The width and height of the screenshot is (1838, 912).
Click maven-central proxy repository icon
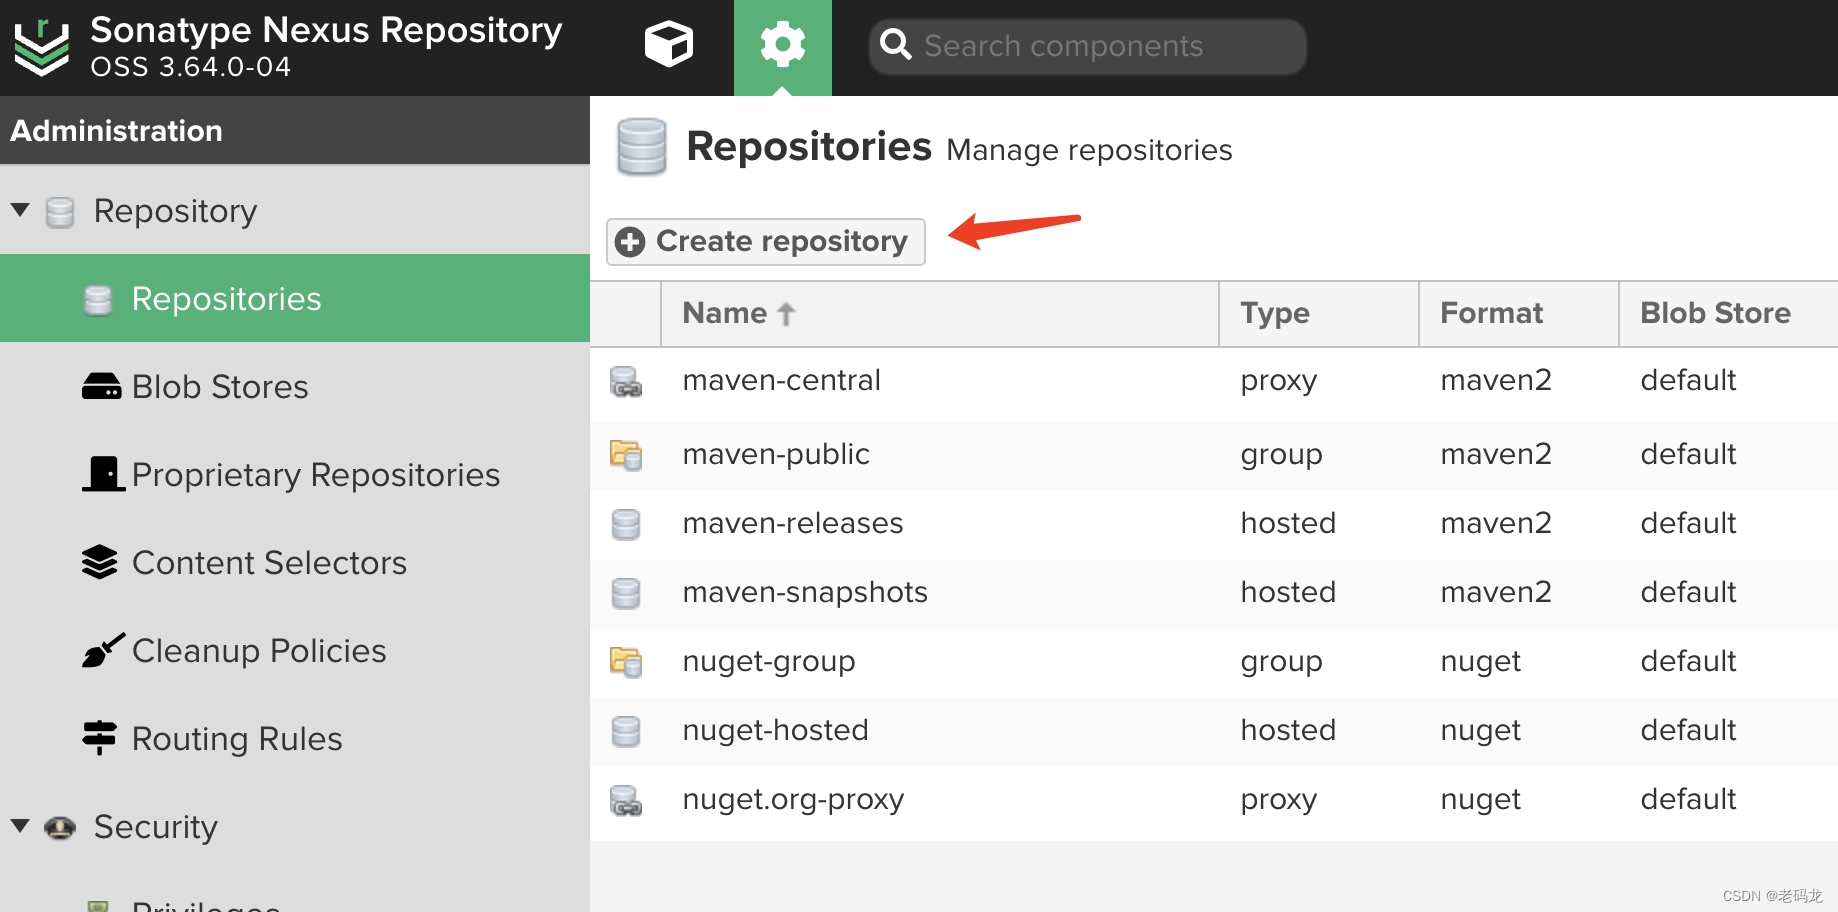click(626, 382)
